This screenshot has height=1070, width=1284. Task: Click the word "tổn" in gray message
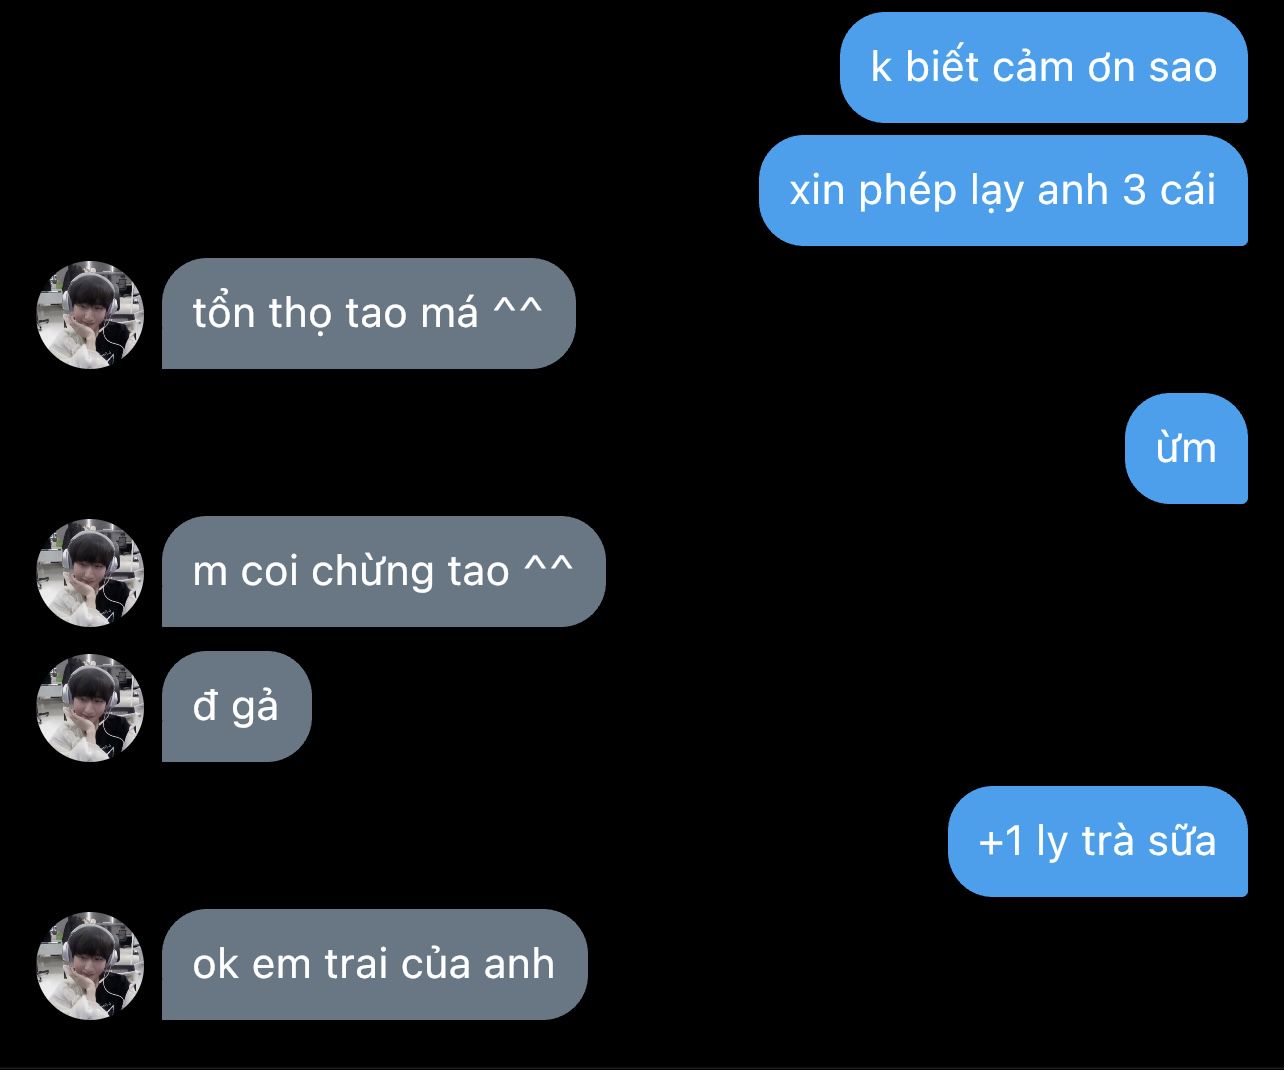point(226,312)
